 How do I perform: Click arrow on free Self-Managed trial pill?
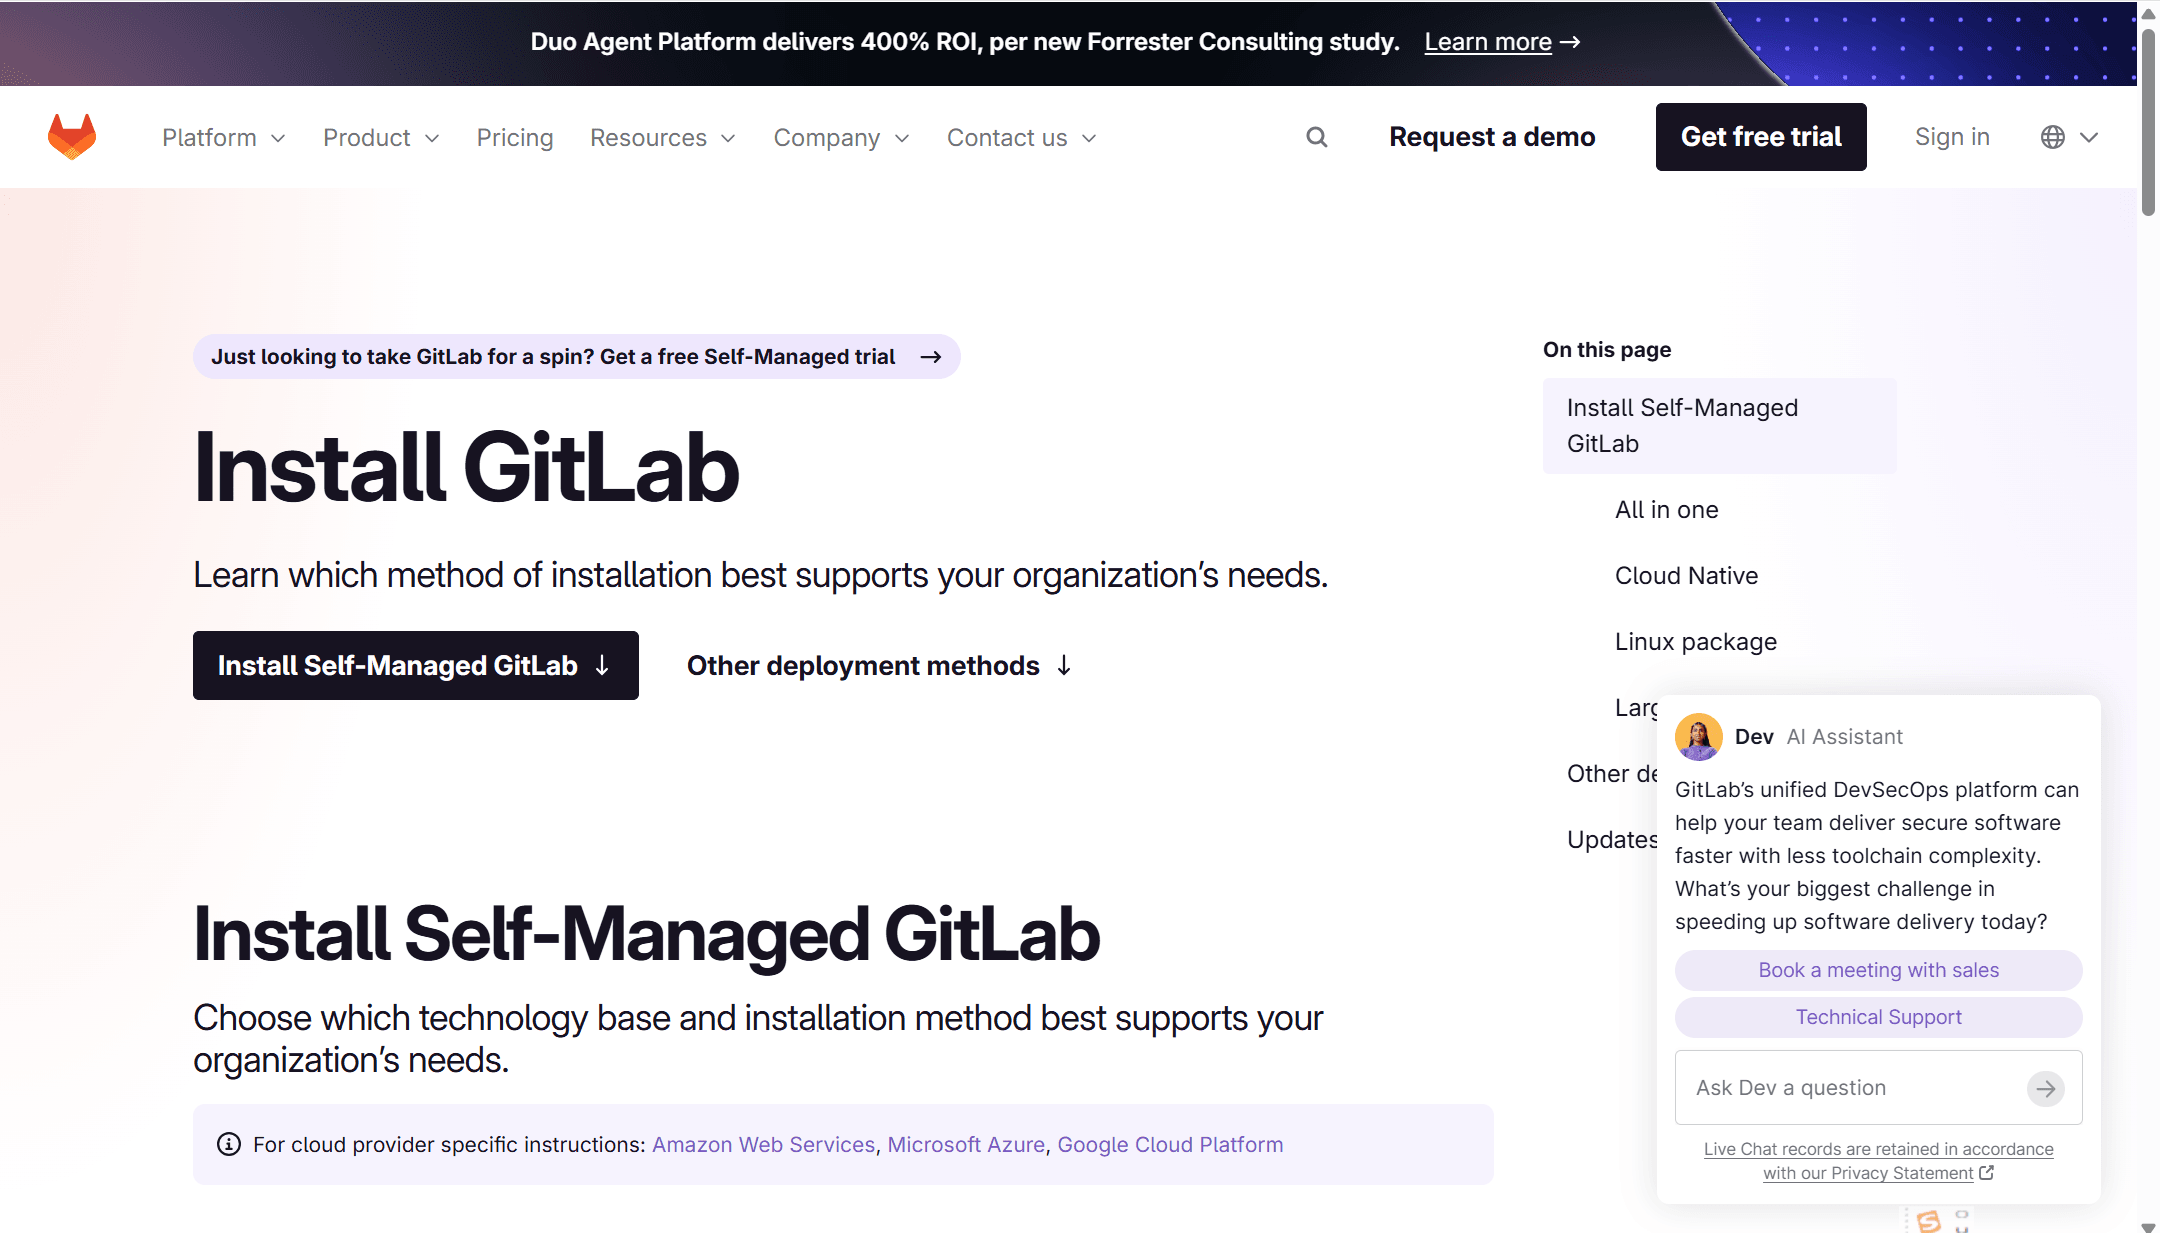tap(931, 357)
